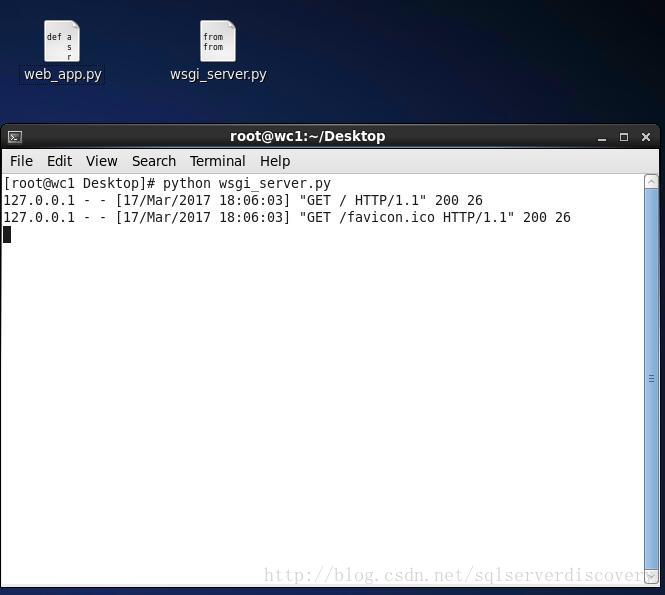Screen dimensions: 665x595
Task: Open the File menu
Action: pyautogui.click(x=21, y=161)
